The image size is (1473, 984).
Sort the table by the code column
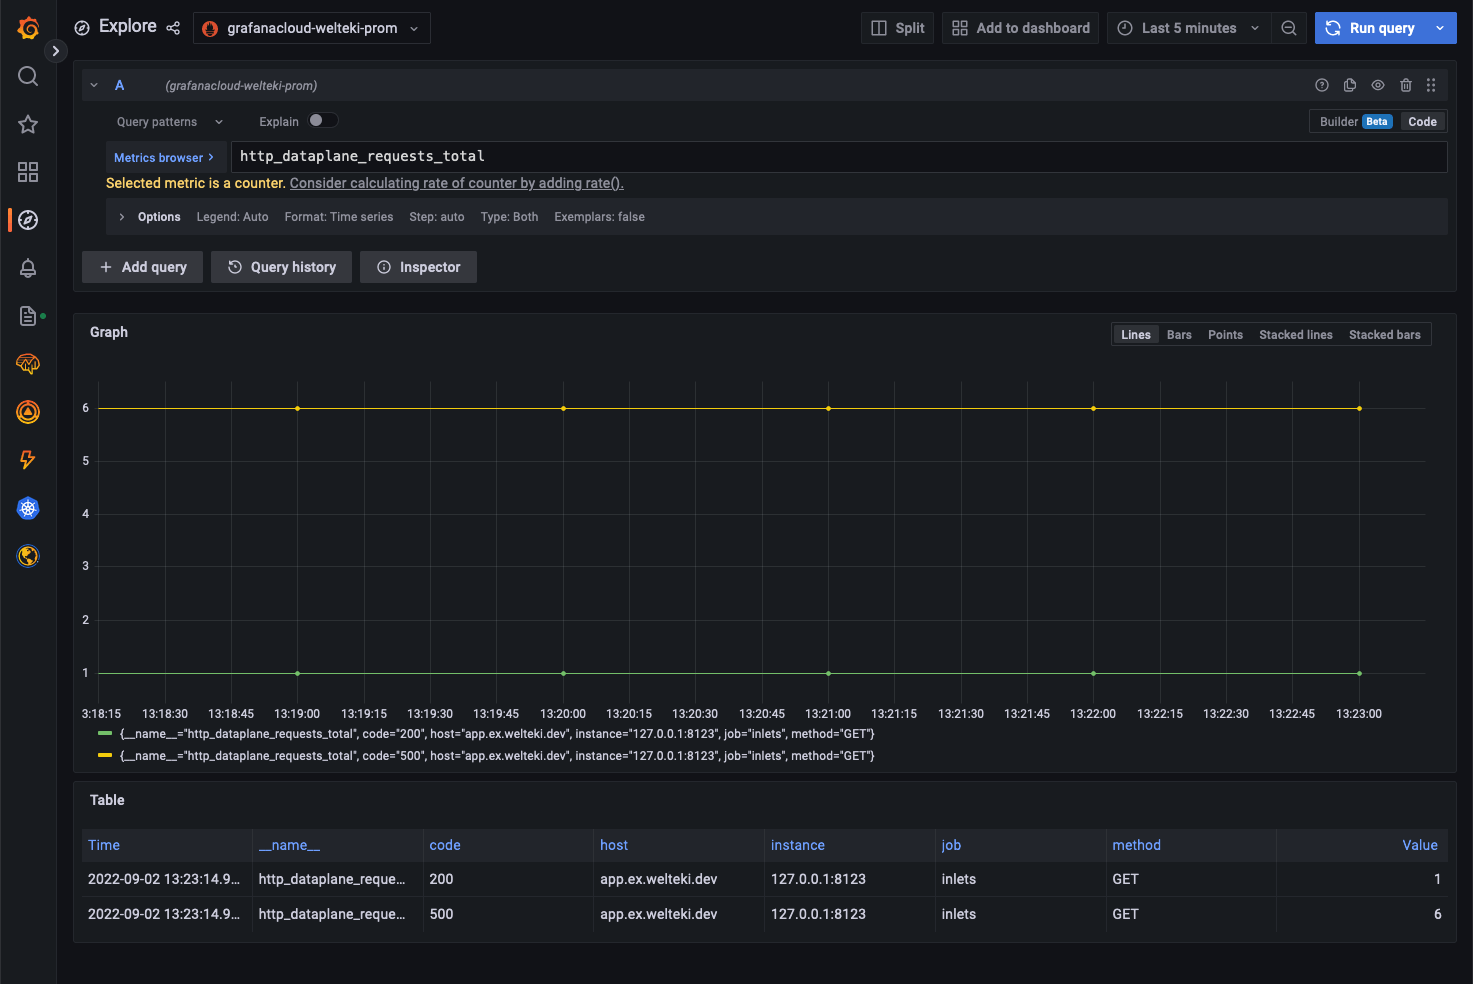445,845
